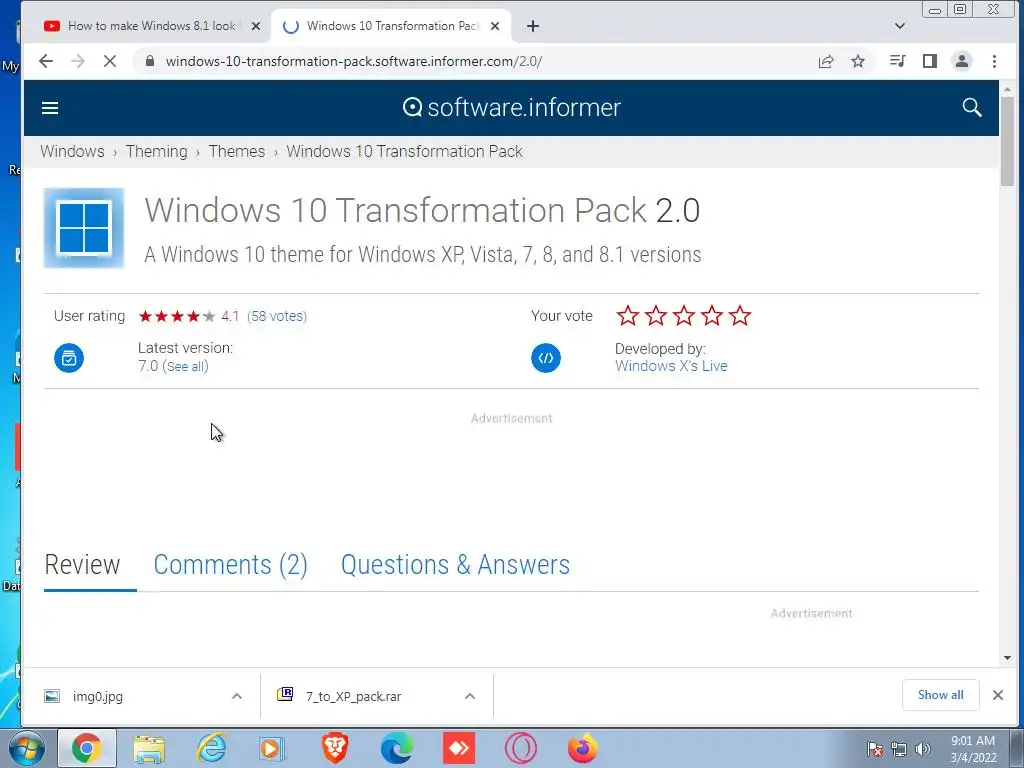Click Show all downloads button
Image resolution: width=1024 pixels, height=768 pixels.
940,695
